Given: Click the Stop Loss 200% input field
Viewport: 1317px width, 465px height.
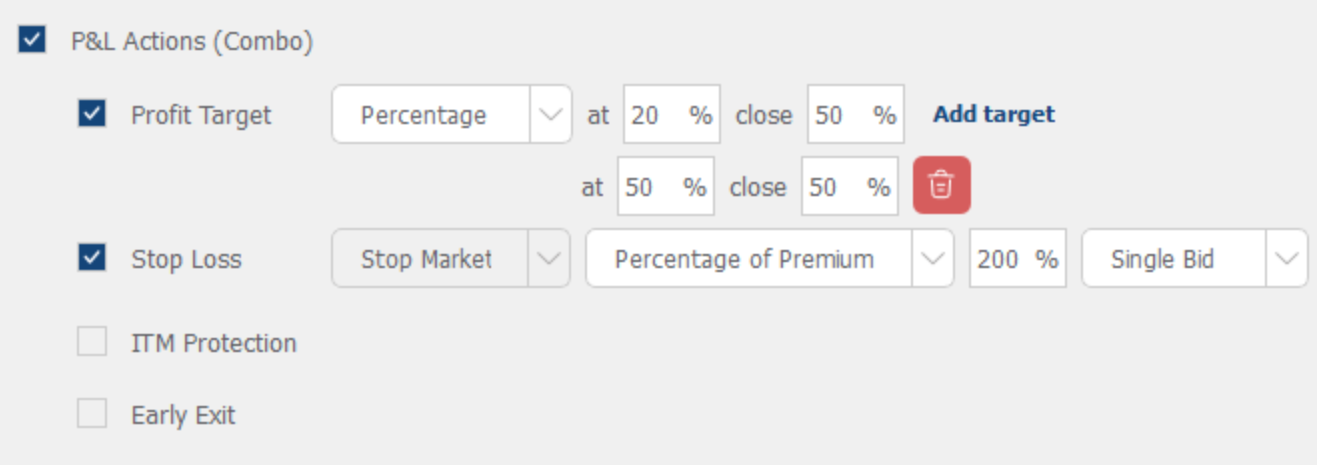Looking at the screenshot, I should [x=1004, y=259].
